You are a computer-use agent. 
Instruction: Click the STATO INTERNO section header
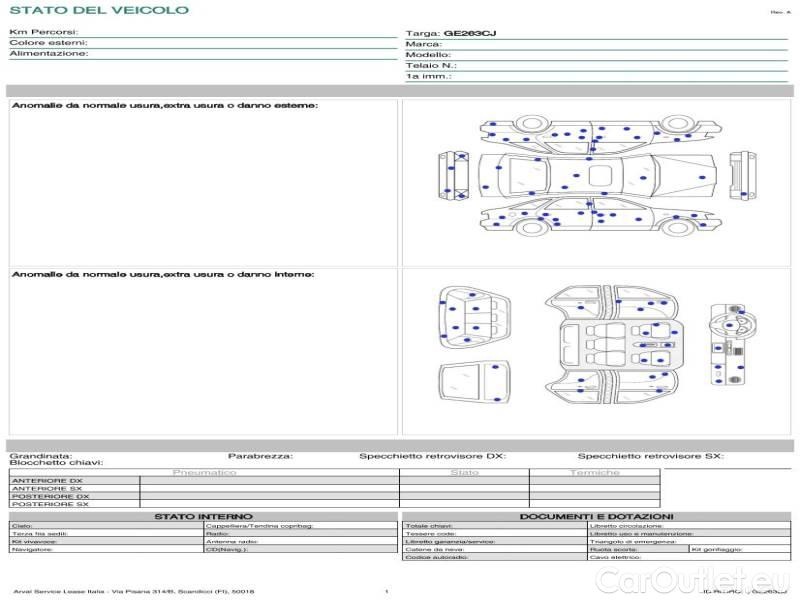tap(203, 516)
